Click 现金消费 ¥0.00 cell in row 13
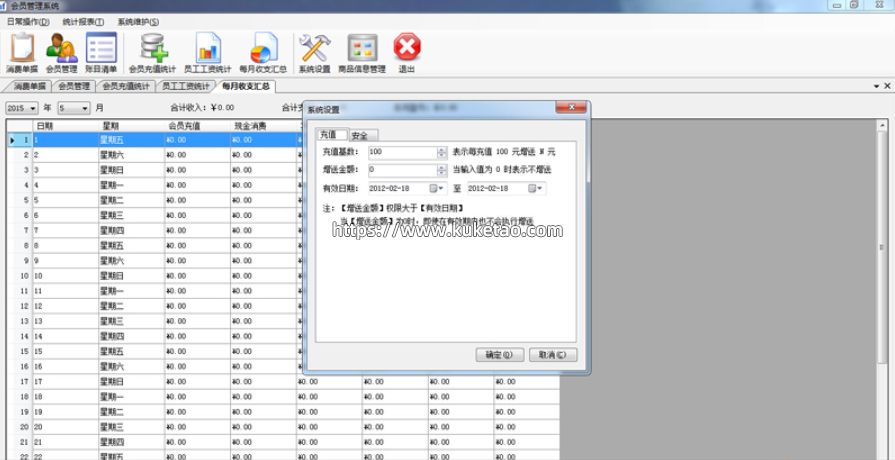 [264, 321]
